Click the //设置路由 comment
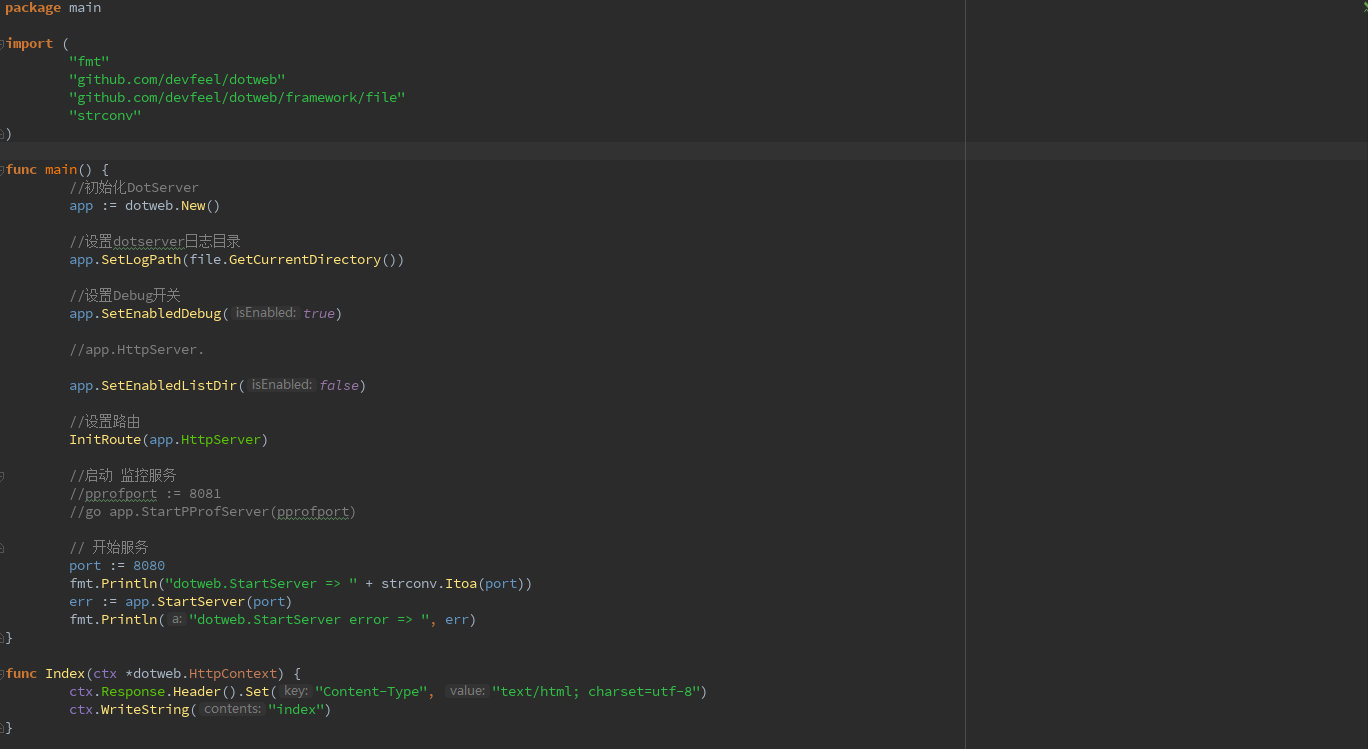Viewport: 1368px width, 749px height. click(x=105, y=421)
